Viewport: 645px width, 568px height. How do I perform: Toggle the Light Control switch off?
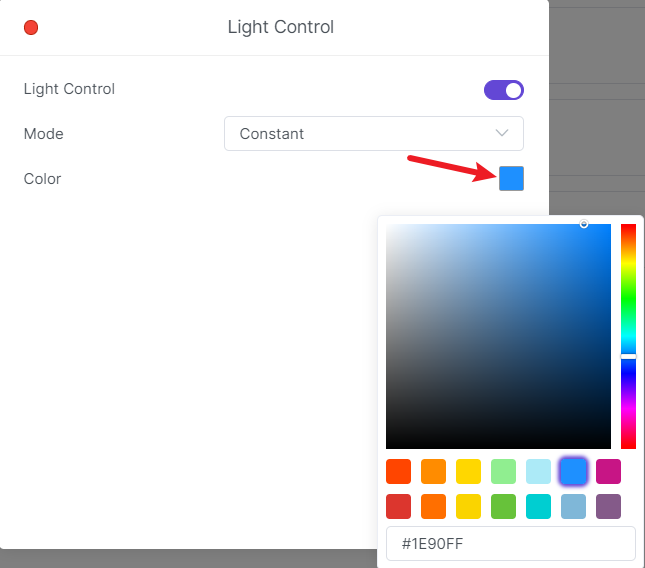(504, 90)
